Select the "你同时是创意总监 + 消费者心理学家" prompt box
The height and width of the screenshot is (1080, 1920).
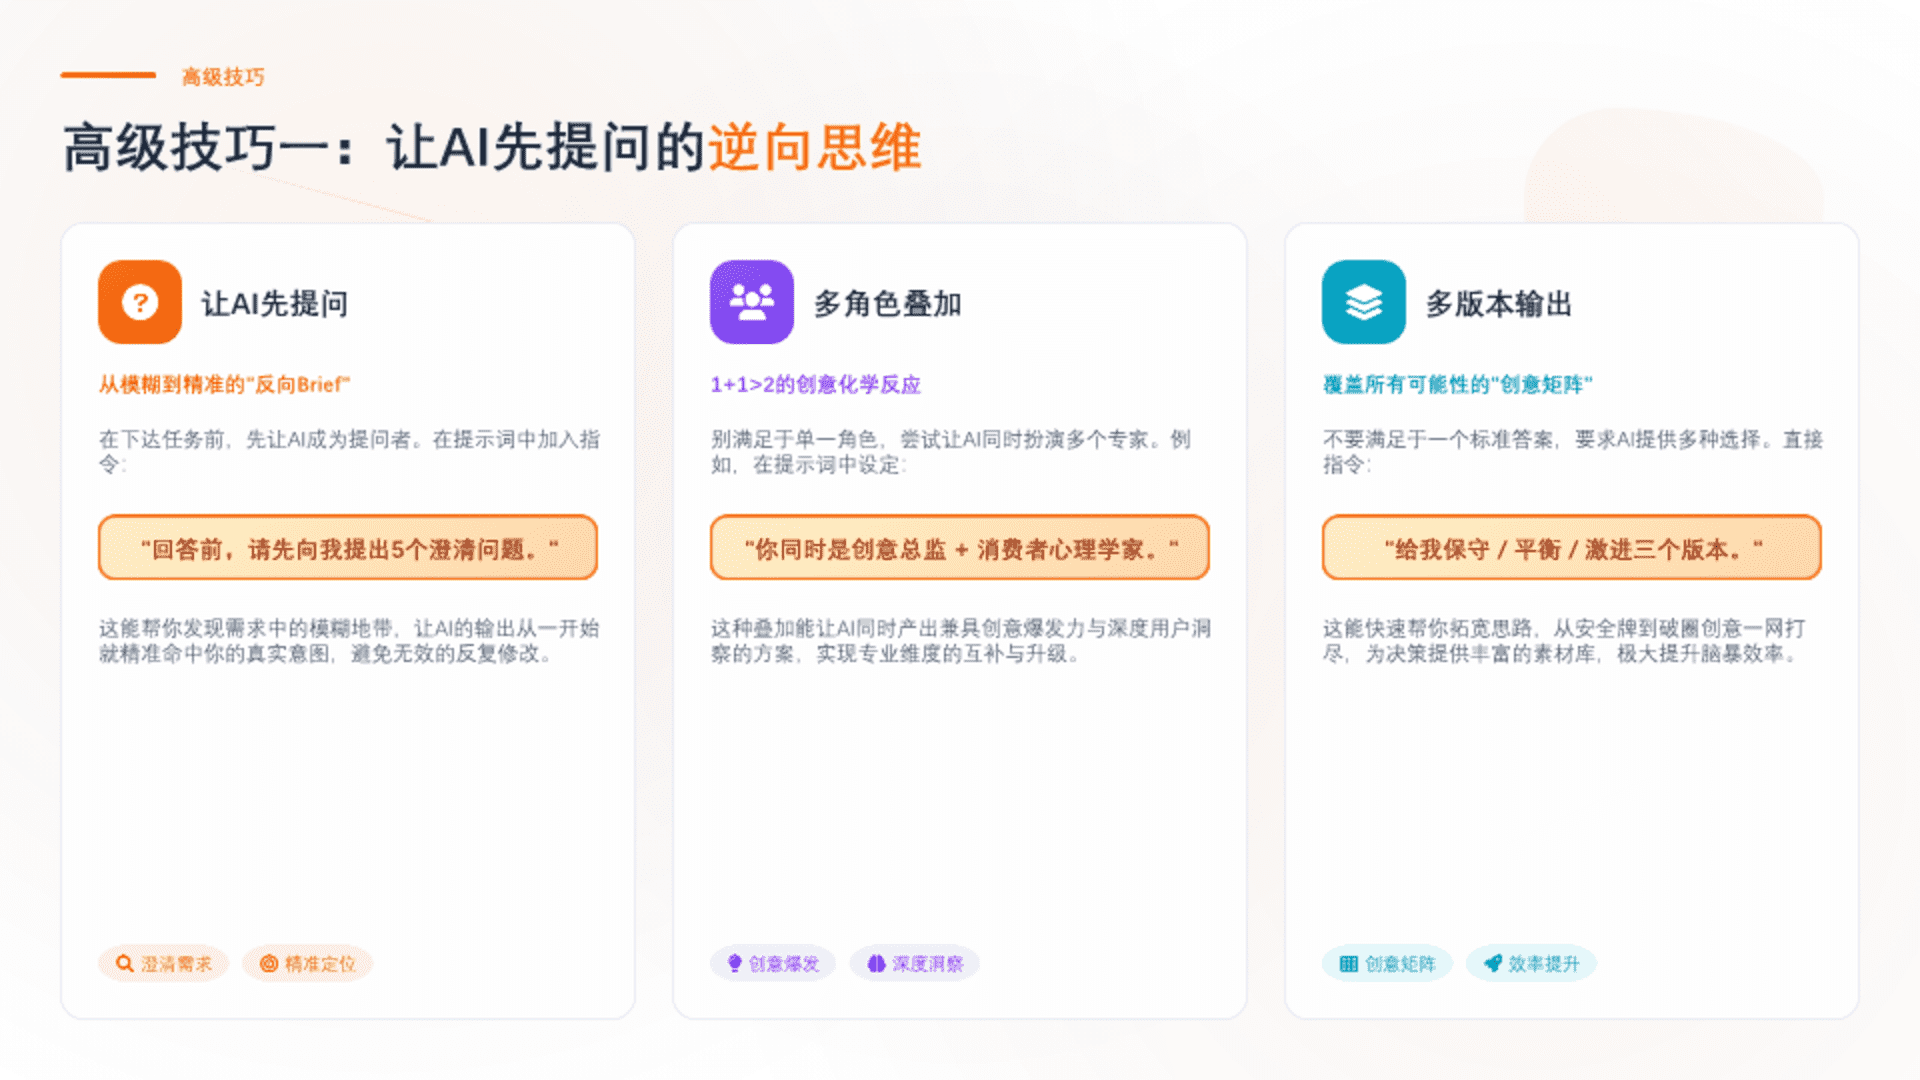pos(960,548)
